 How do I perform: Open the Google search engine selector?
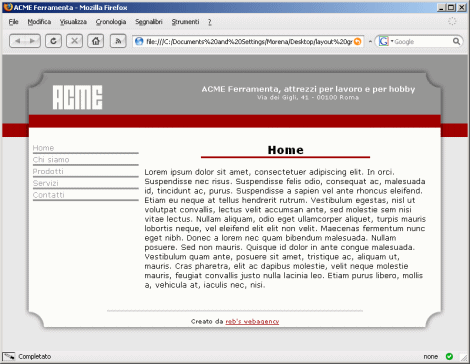385,41
